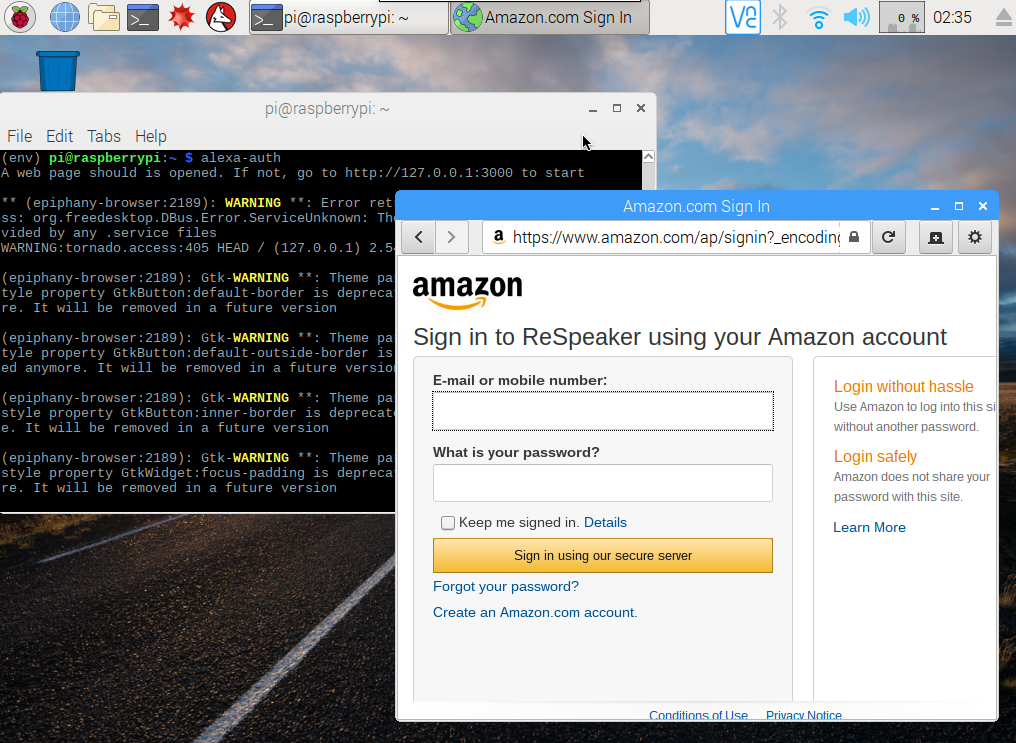This screenshot has width=1016, height=743.
Task: Launch the web browser globe icon
Action: tap(65, 17)
